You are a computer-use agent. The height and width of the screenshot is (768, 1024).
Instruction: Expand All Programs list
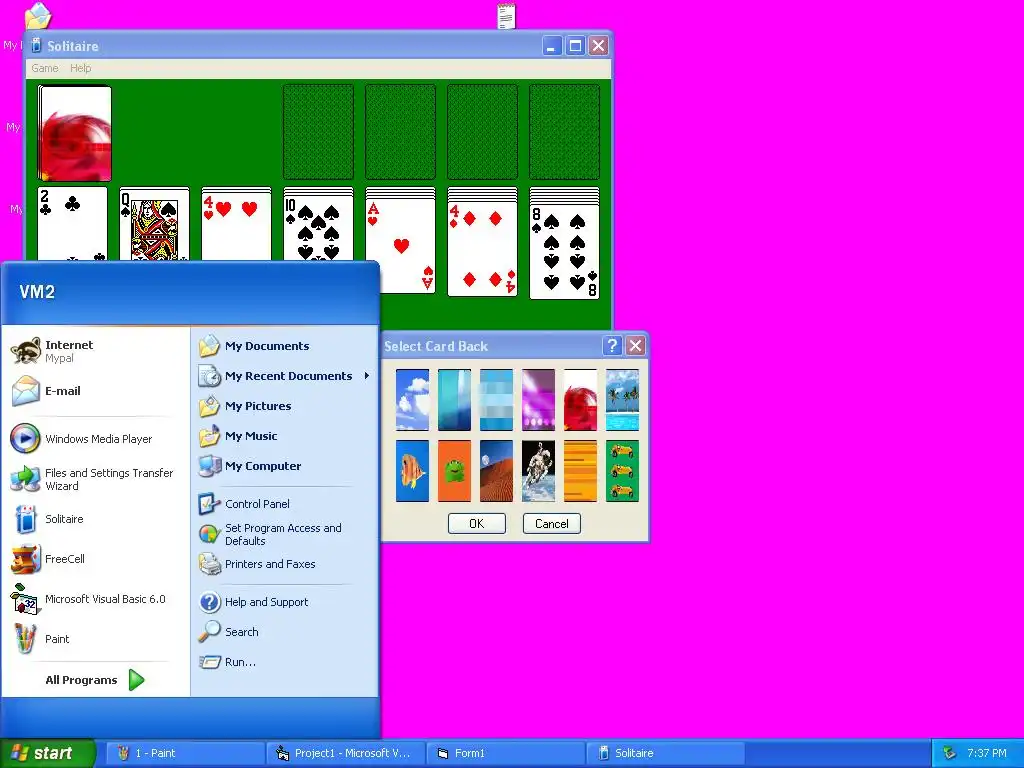tap(95, 680)
